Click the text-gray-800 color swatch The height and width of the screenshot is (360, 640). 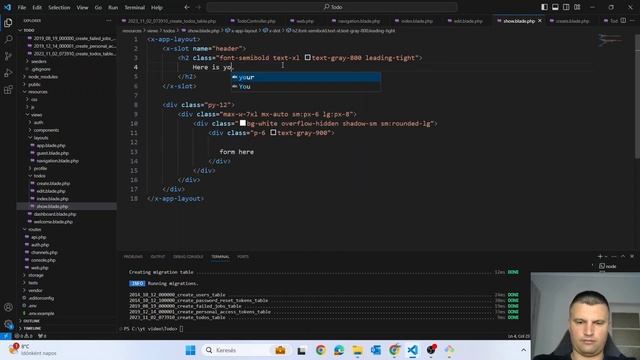pos(307,58)
